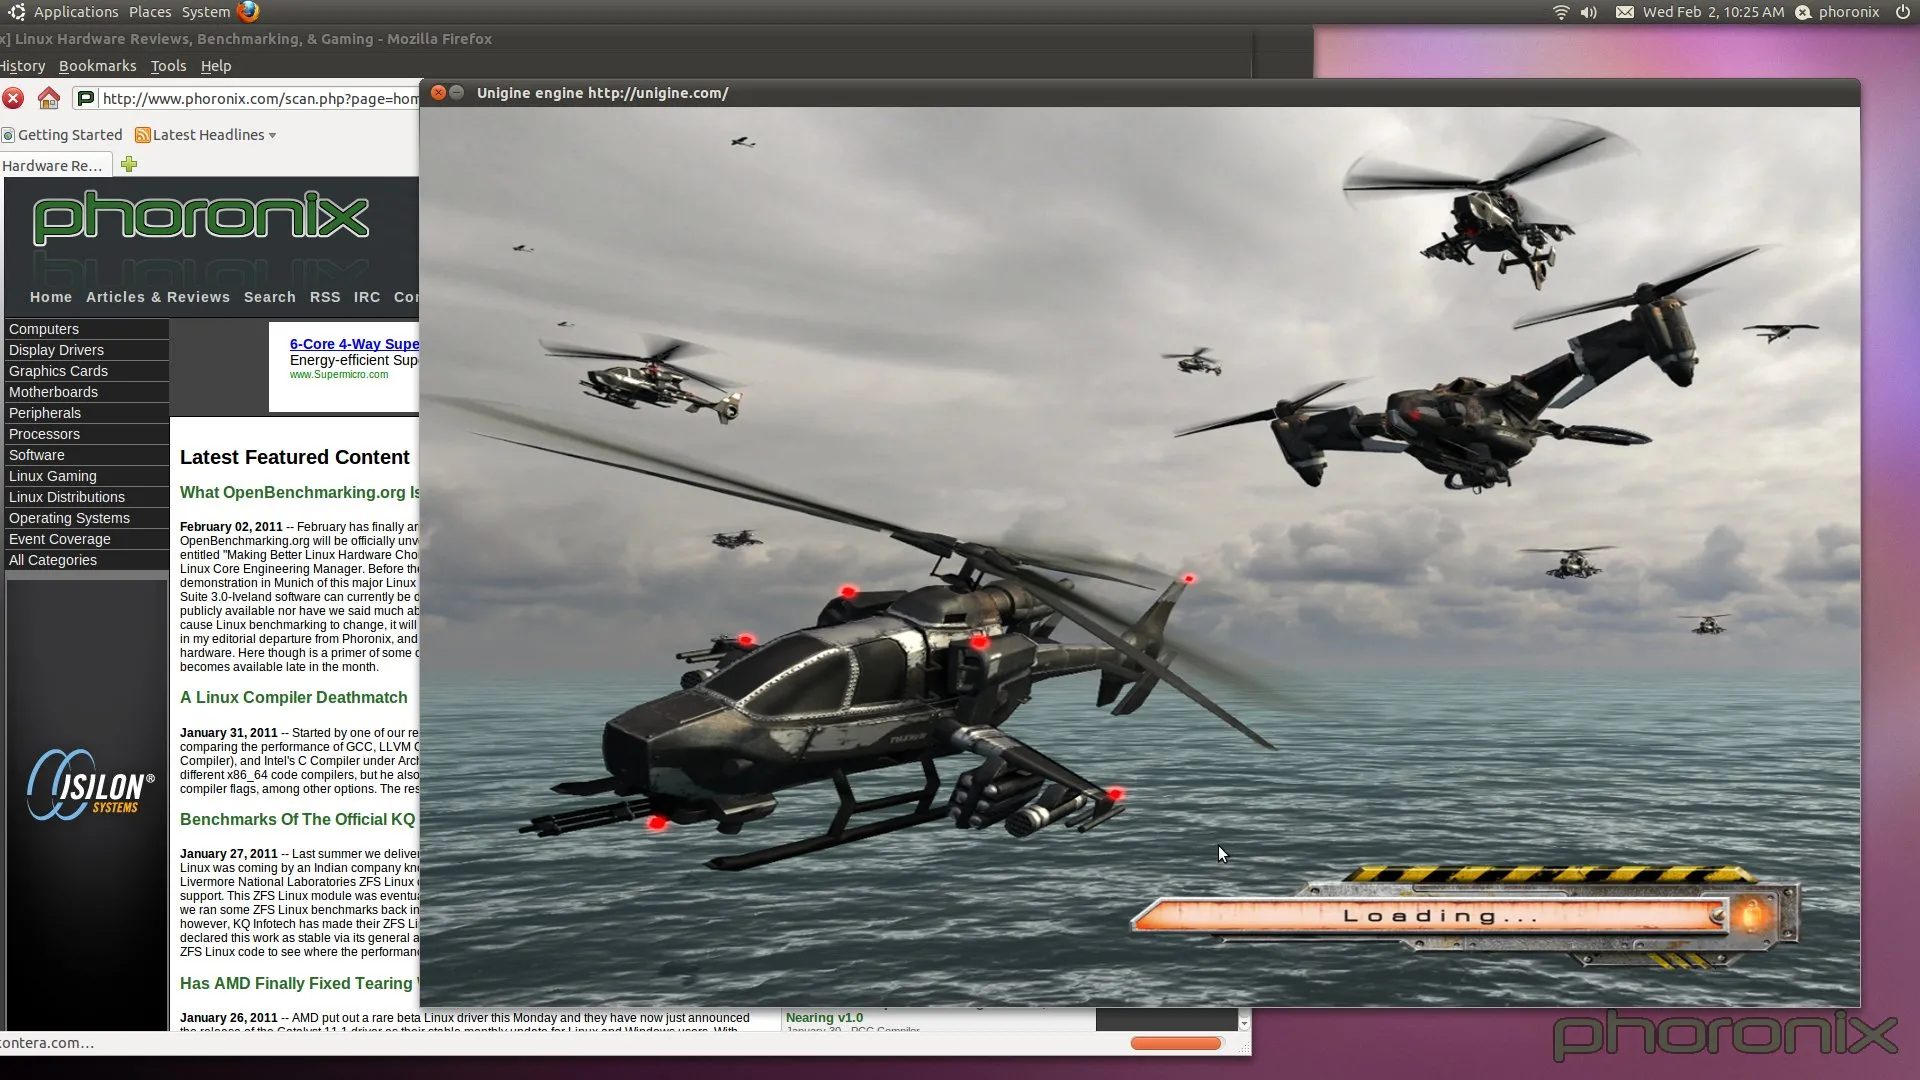The height and width of the screenshot is (1080, 1920).
Task: Open What OpenBenchmarking.org article
Action: tap(299, 492)
